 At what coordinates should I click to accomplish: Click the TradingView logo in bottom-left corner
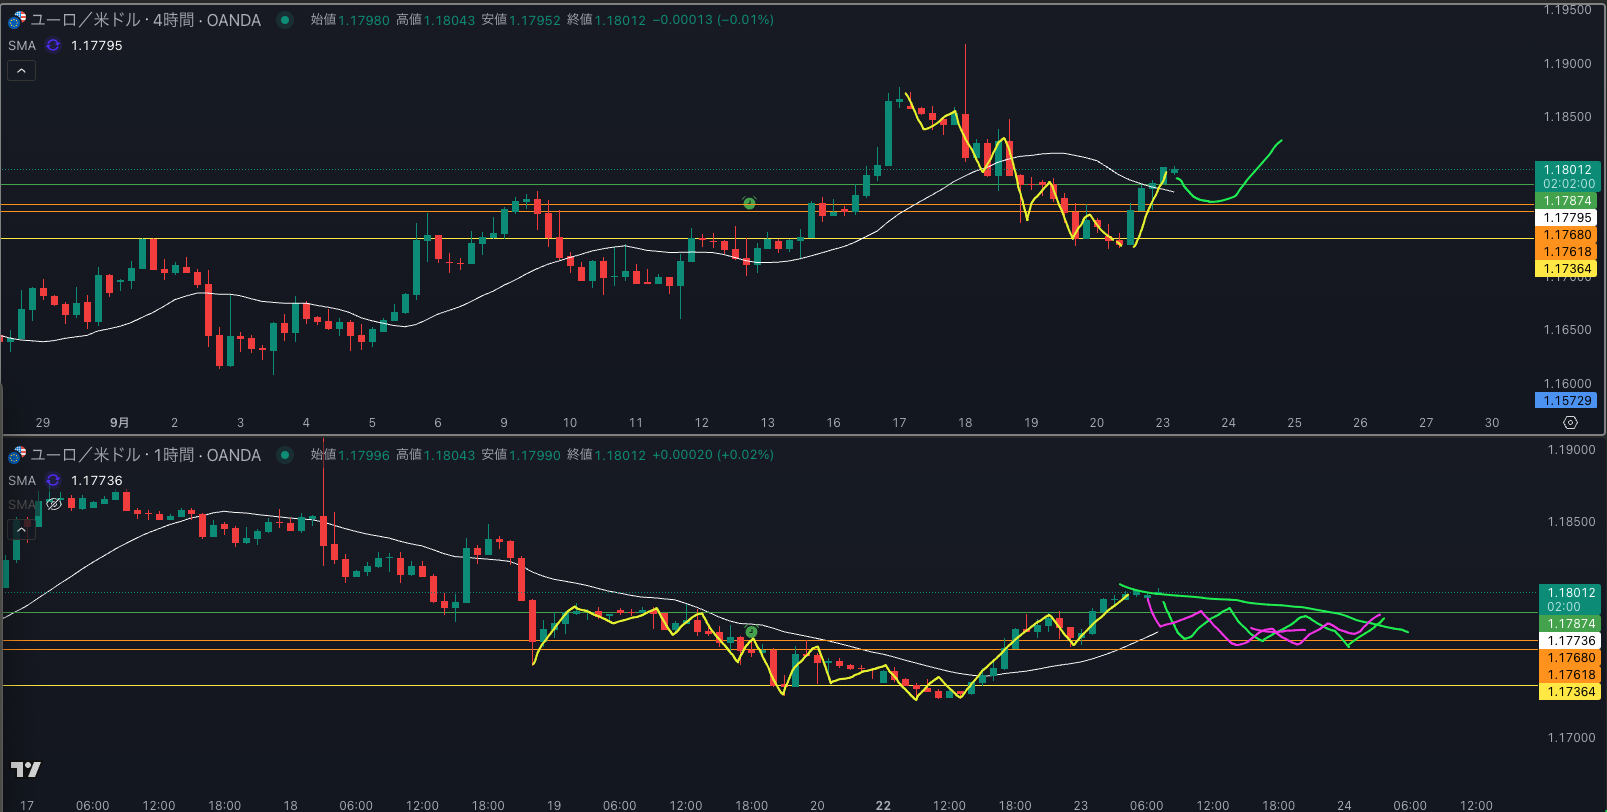(26, 769)
